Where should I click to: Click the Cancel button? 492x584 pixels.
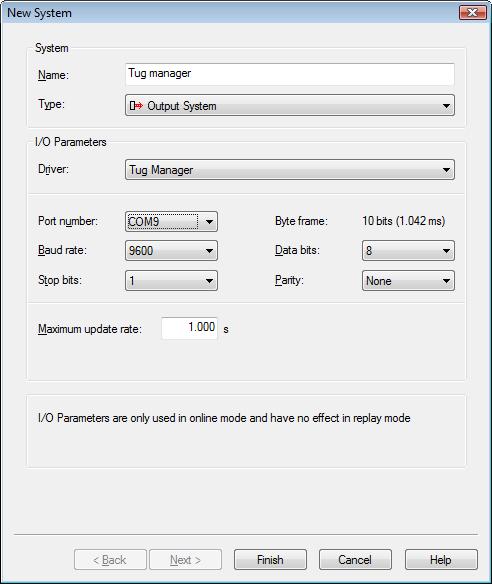pyautogui.click(x=355, y=559)
